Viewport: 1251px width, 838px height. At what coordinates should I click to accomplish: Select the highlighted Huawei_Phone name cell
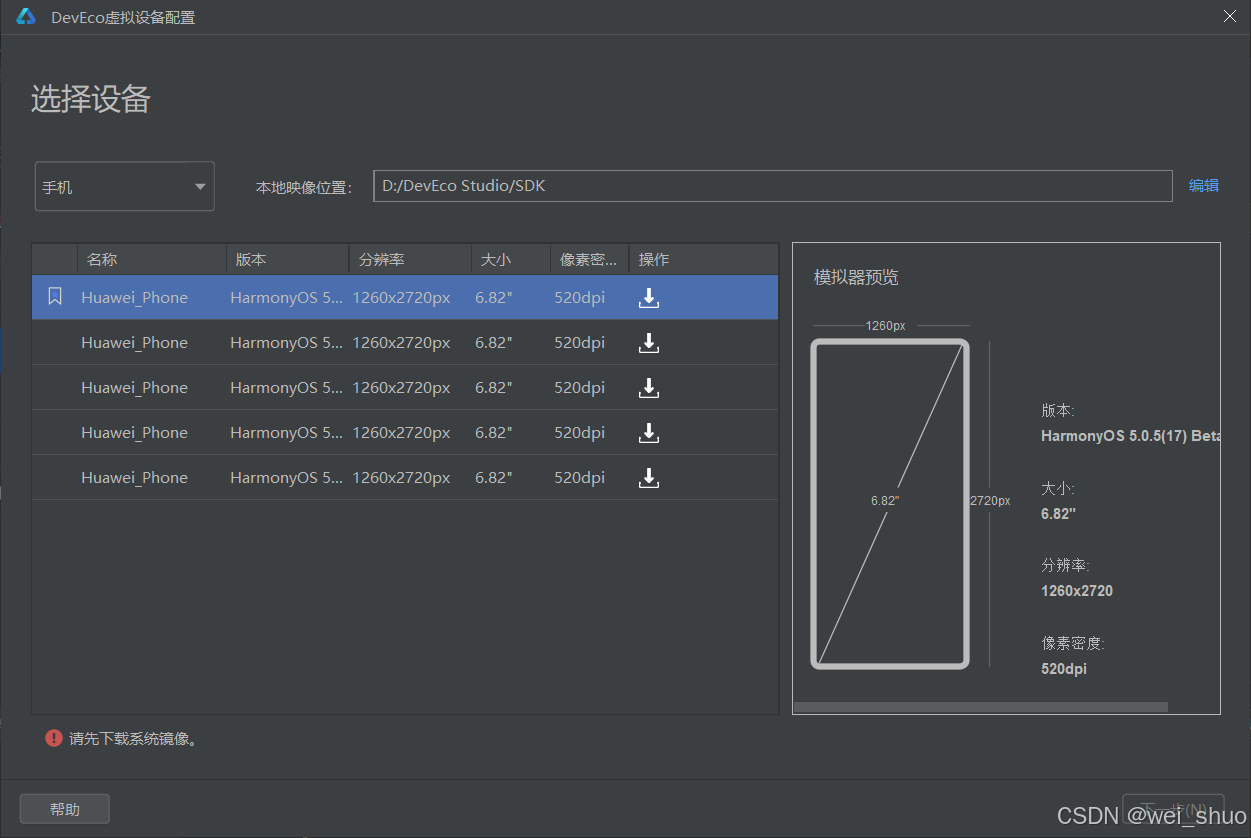click(134, 297)
